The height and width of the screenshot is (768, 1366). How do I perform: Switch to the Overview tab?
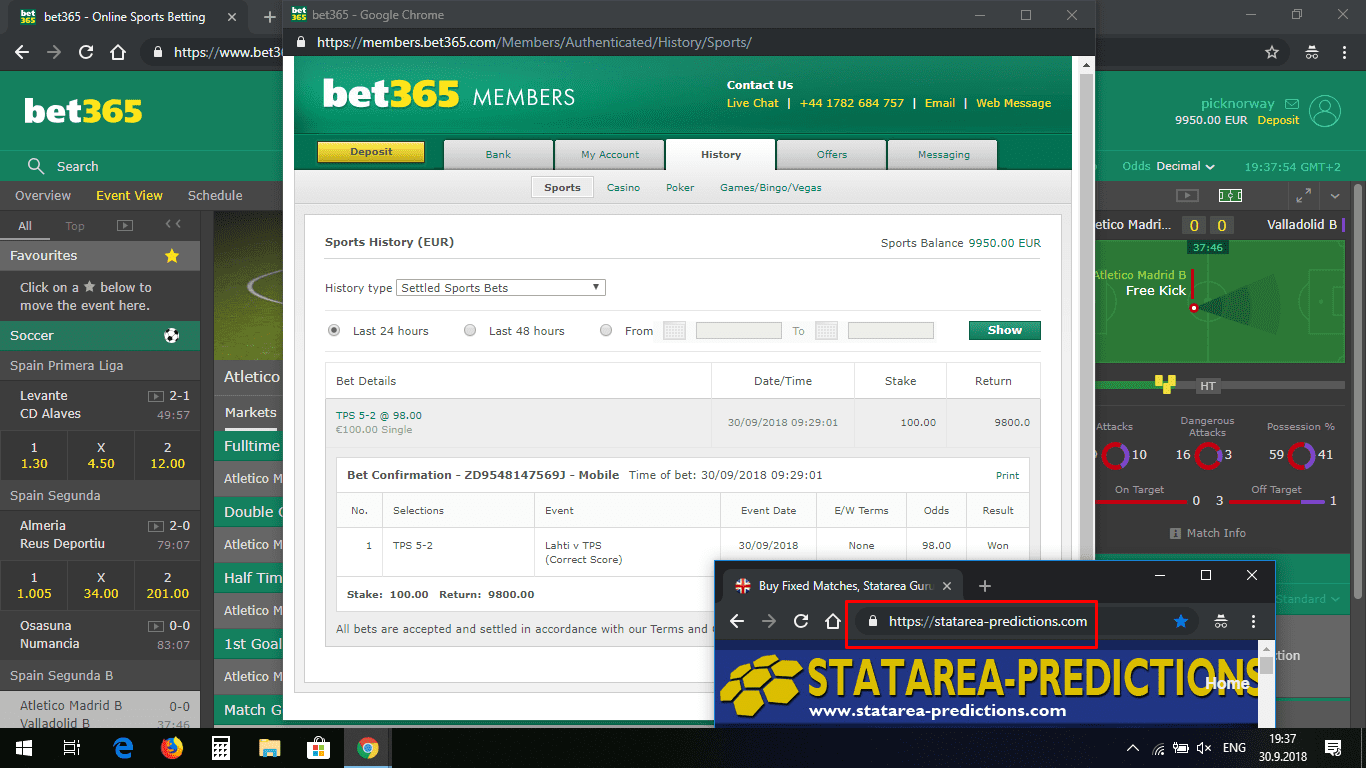click(43, 196)
